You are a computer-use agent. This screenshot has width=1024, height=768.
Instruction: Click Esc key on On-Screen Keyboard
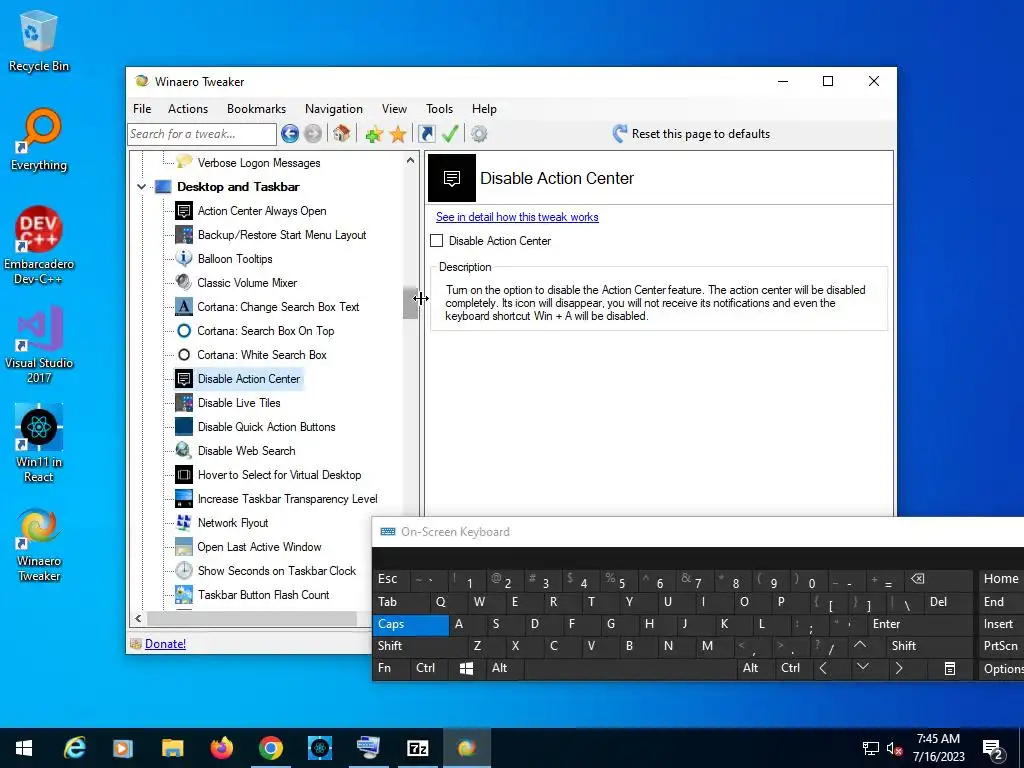click(391, 579)
